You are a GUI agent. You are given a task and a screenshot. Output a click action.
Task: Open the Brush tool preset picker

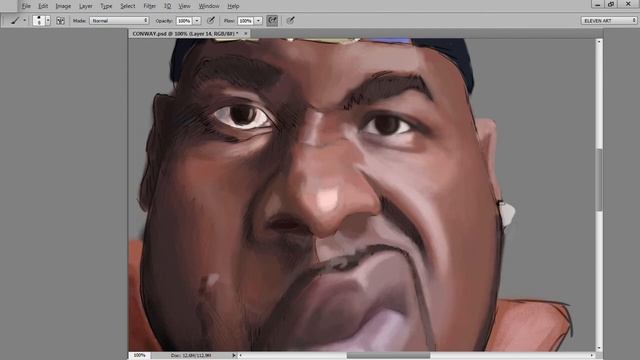coord(15,20)
